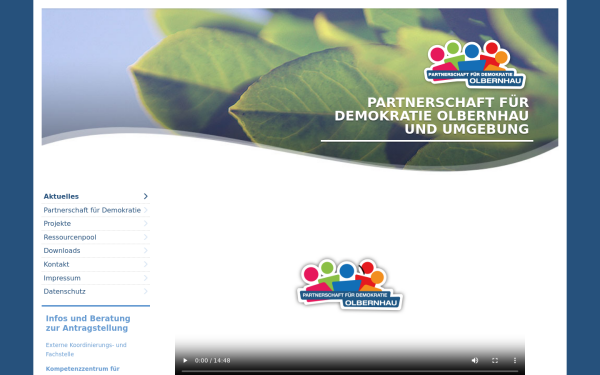Click chevron next to Aktuelles
This screenshot has height=375, width=600.
click(145, 196)
